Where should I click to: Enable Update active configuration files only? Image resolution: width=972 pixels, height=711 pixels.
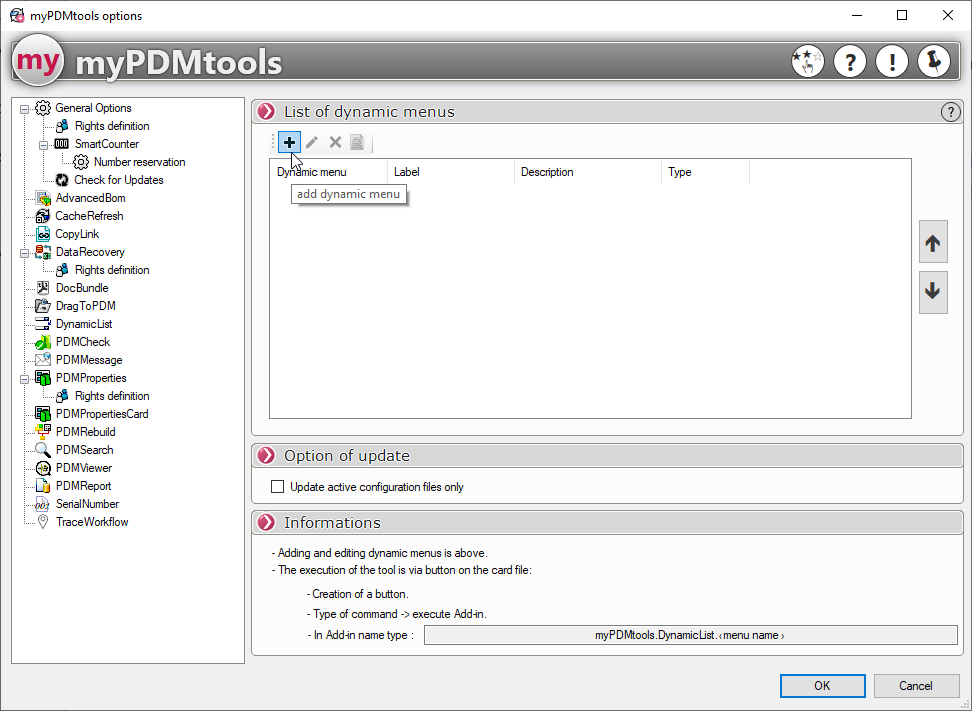click(x=278, y=487)
